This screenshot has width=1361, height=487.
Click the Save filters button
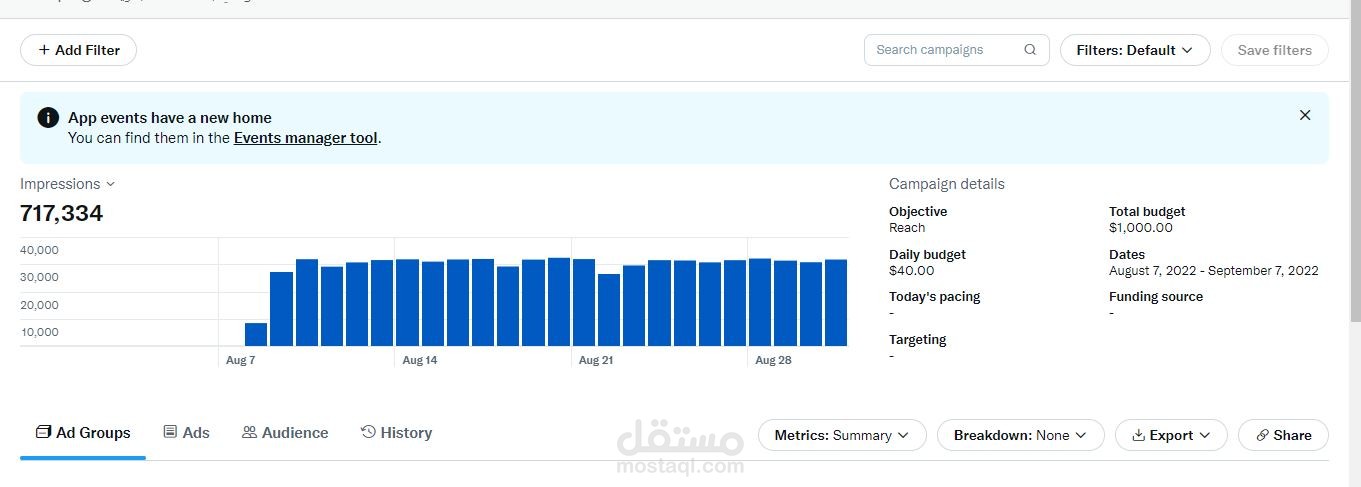tap(1274, 50)
